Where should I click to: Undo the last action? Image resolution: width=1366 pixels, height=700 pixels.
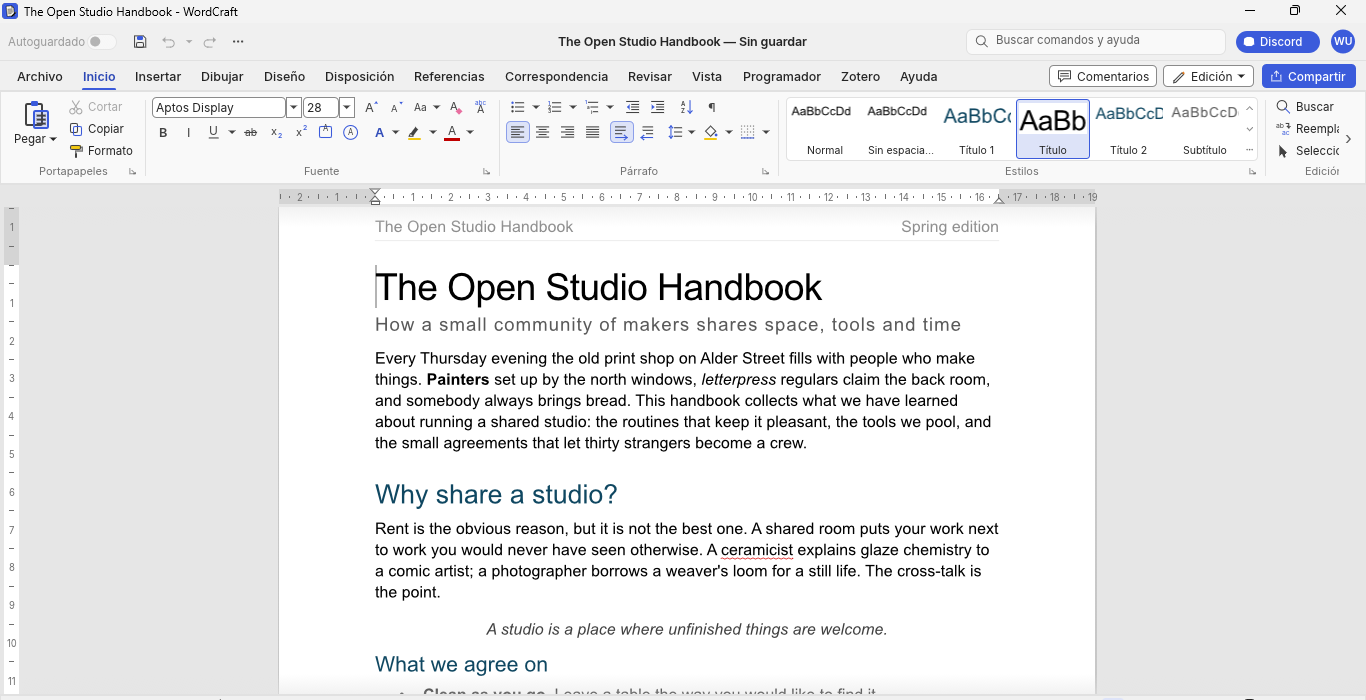point(168,42)
